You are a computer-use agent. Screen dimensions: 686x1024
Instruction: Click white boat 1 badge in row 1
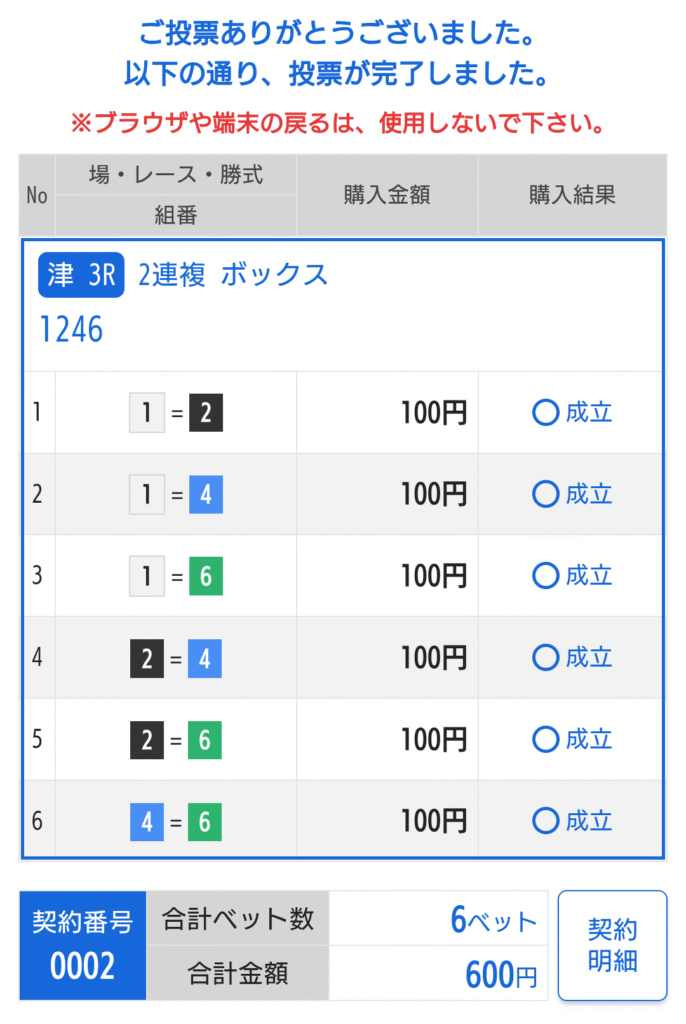coord(147,413)
